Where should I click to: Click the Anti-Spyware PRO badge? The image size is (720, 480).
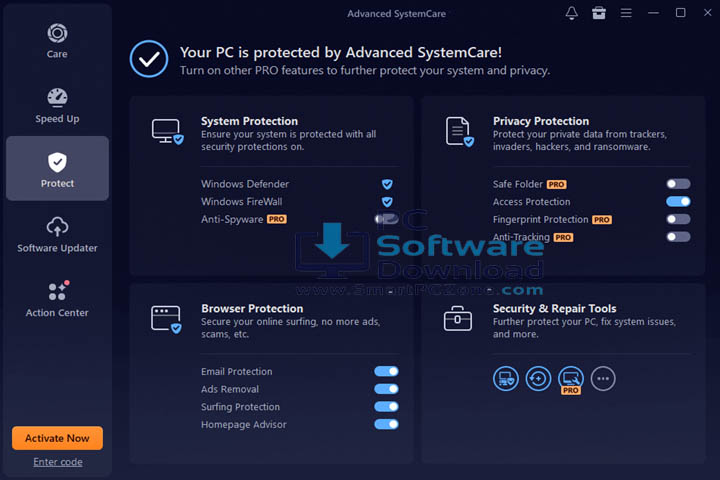pos(277,220)
